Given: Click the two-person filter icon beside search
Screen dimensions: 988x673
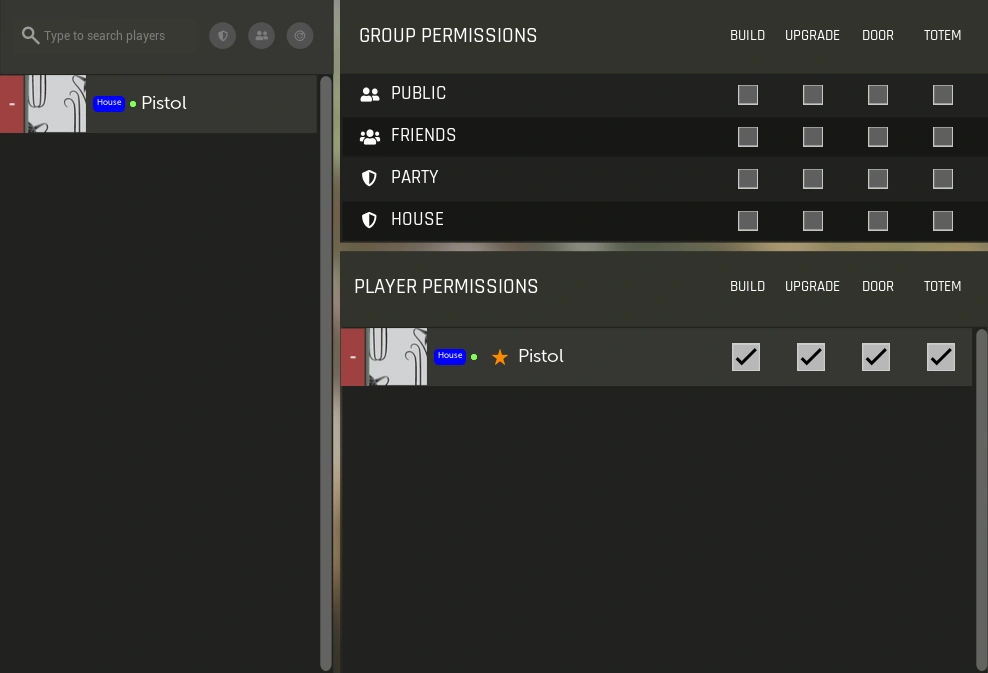Looking at the screenshot, I should (261, 36).
